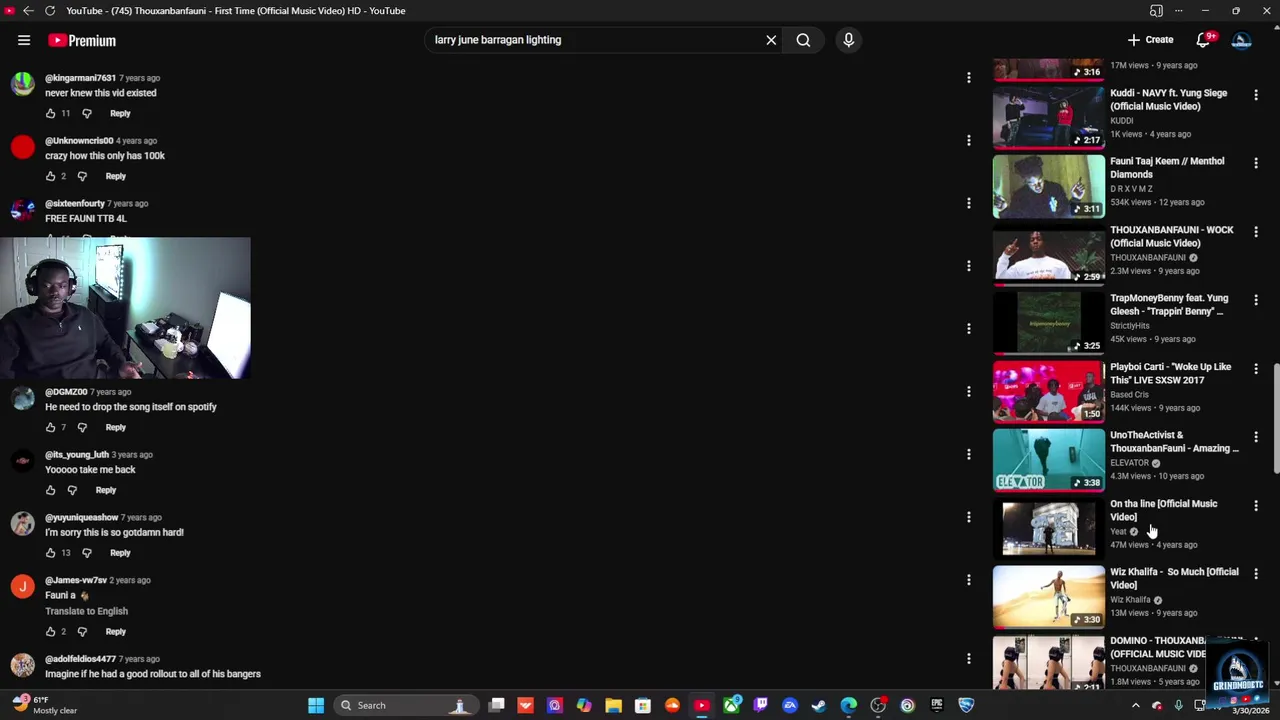Open options menu for @its_young_luth comment
This screenshot has height=720, width=1280.
click(968, 454)
